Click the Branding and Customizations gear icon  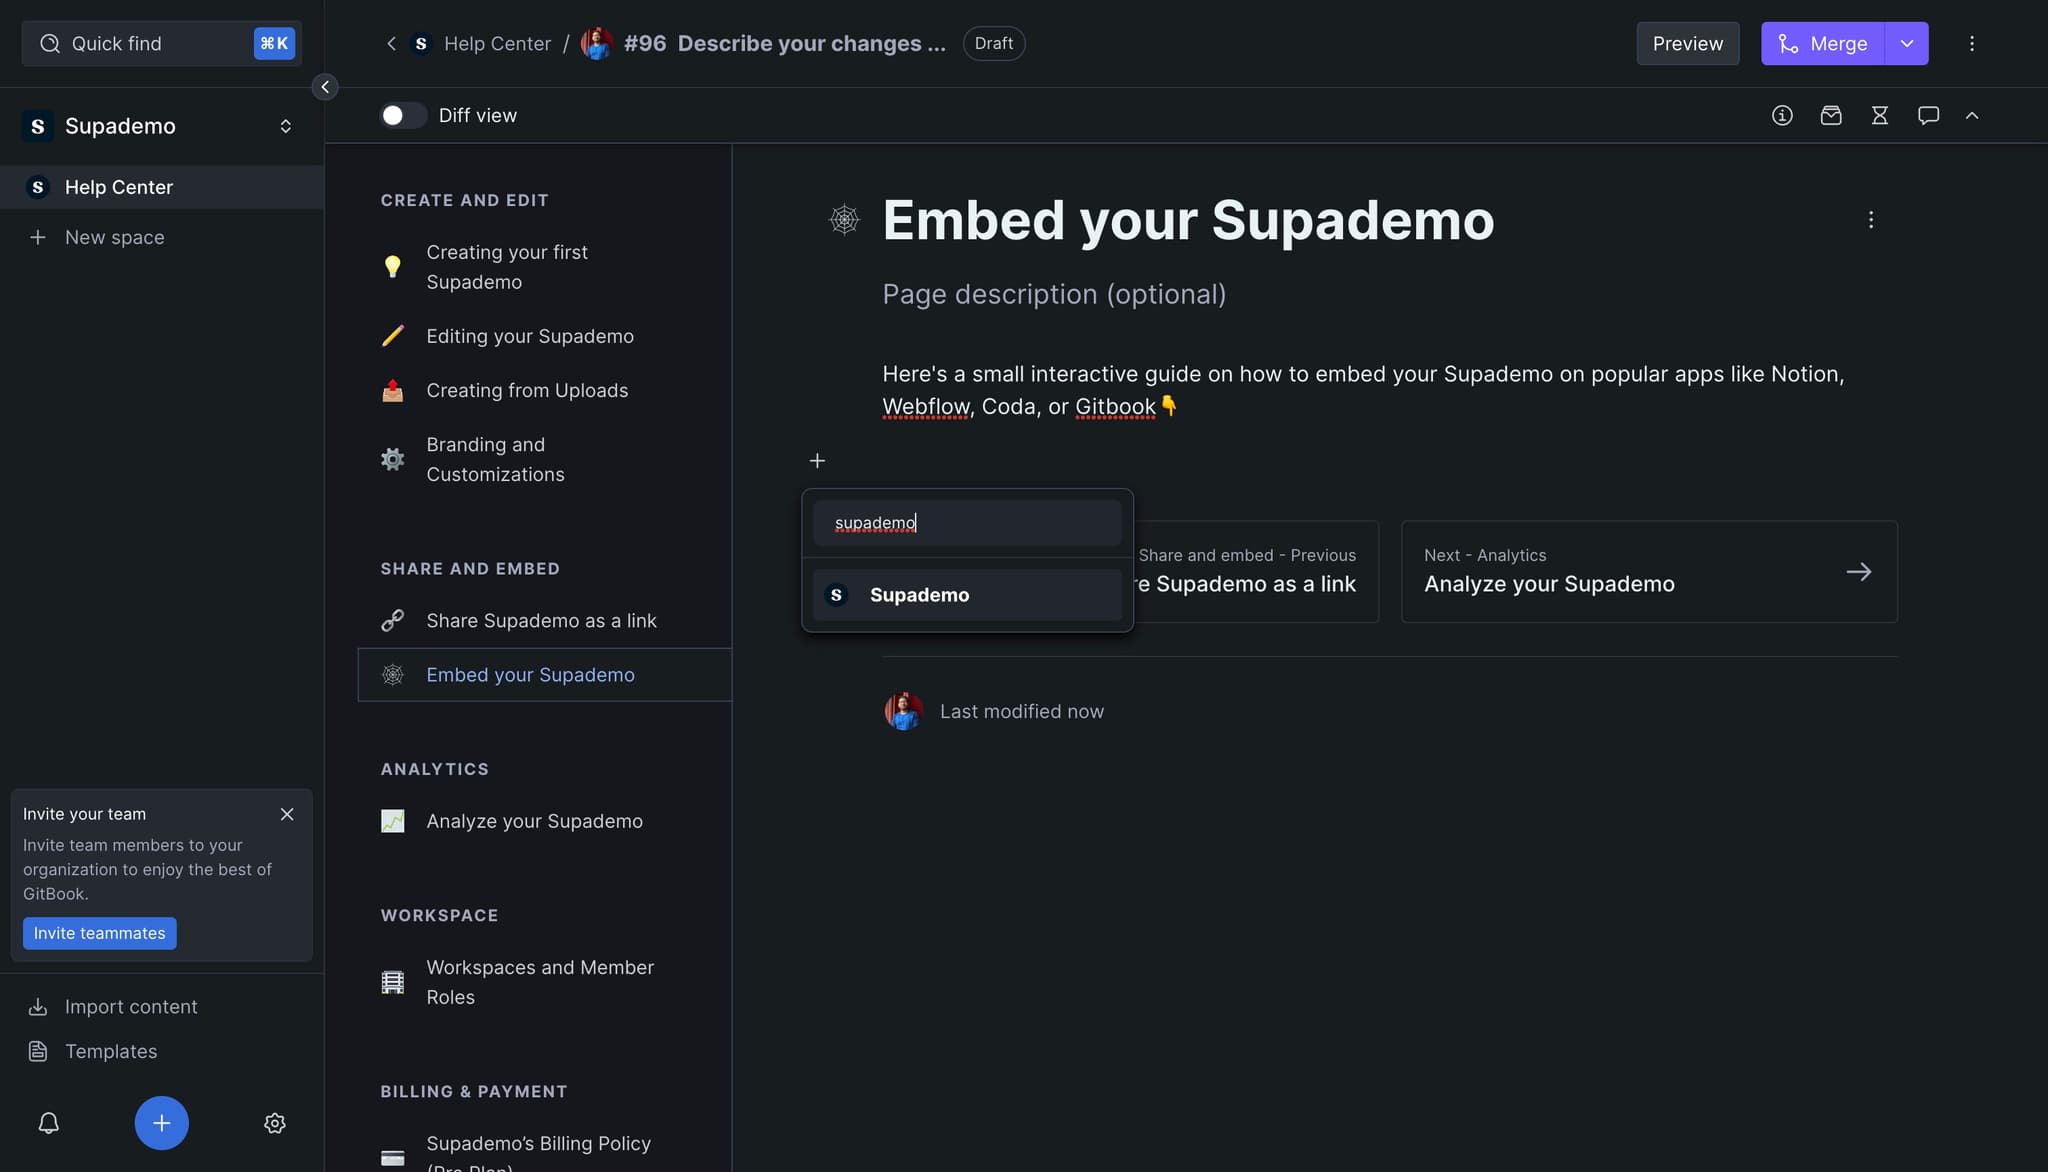point(393,458)
